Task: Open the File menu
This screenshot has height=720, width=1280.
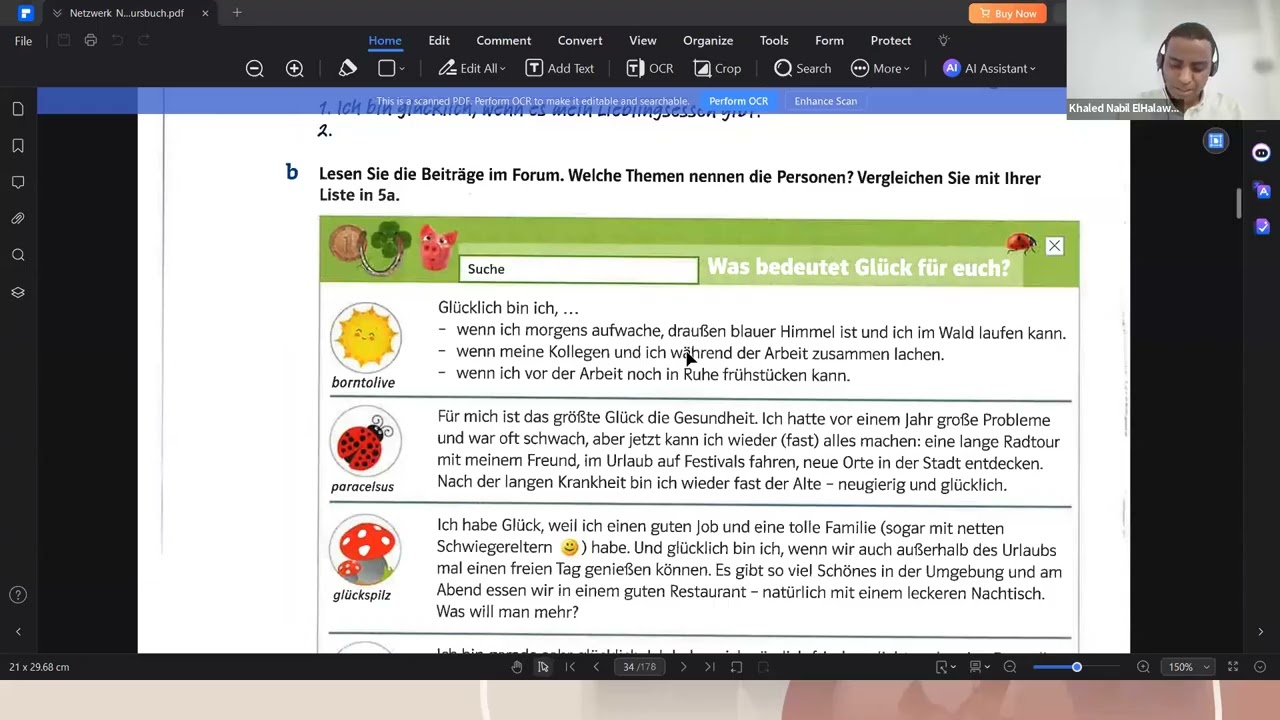Action: tap(23, 41)
